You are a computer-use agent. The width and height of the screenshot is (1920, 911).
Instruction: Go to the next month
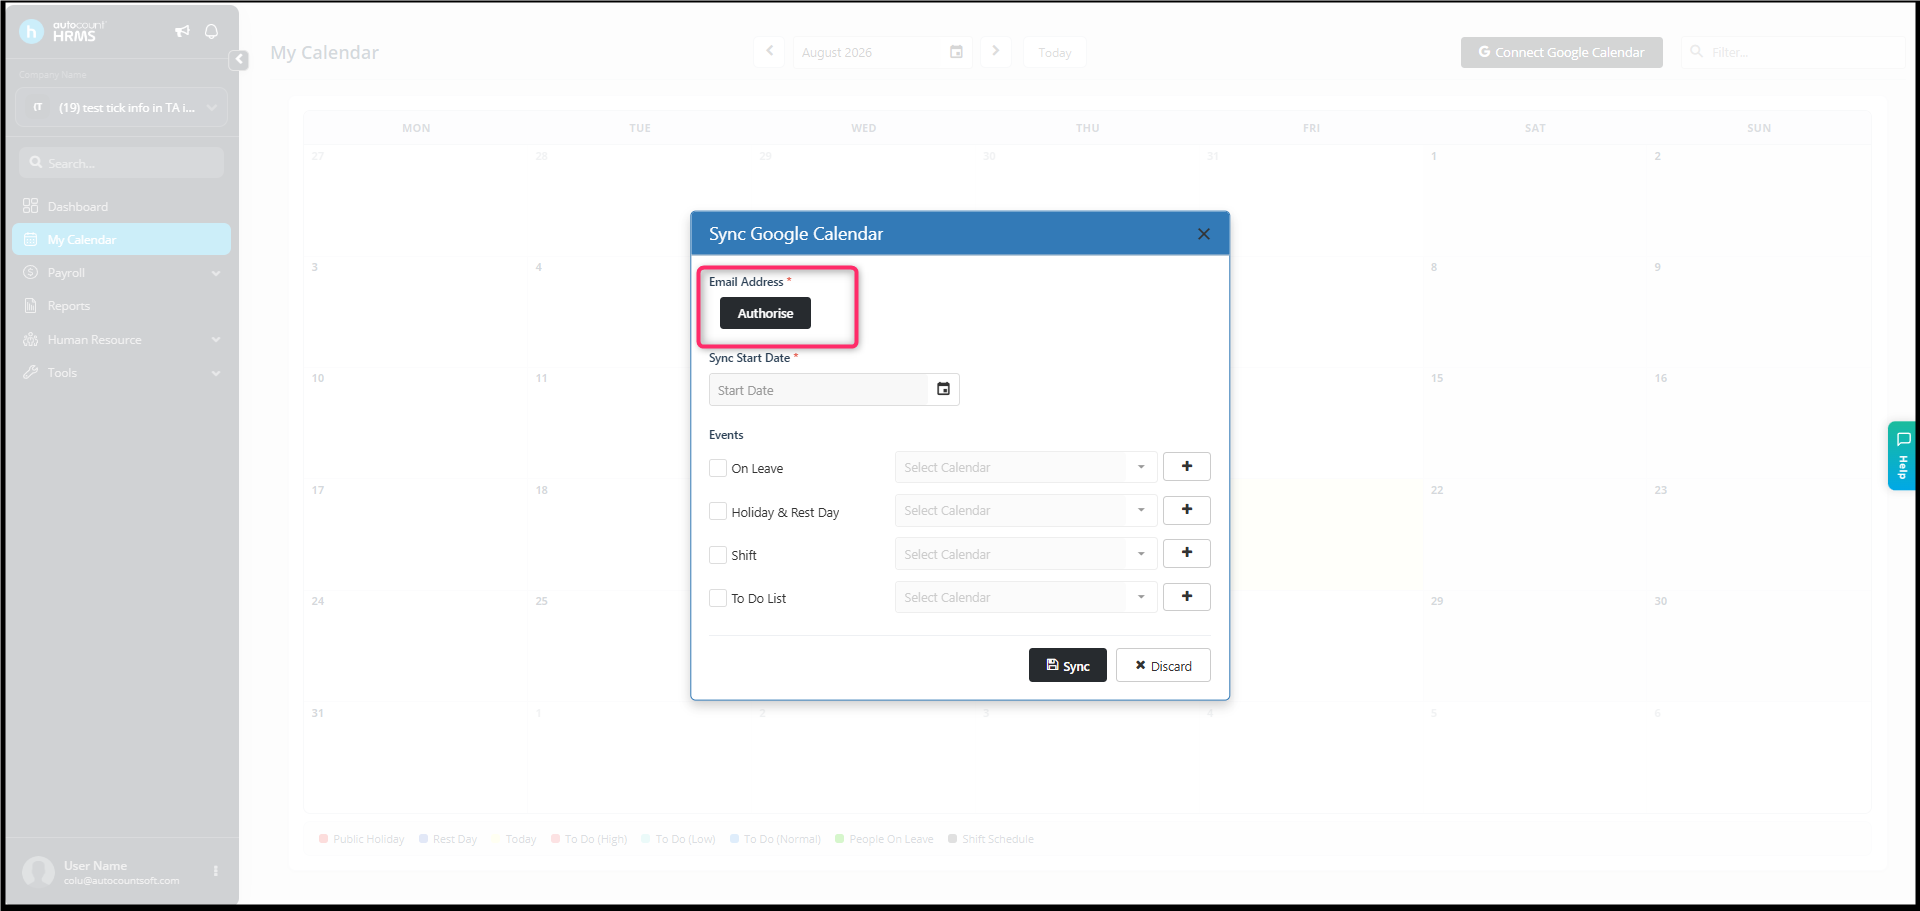[996, 52]
